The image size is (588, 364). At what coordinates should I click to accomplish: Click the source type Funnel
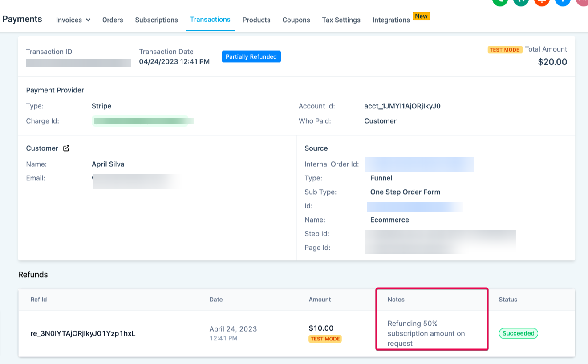coord(381,178)
